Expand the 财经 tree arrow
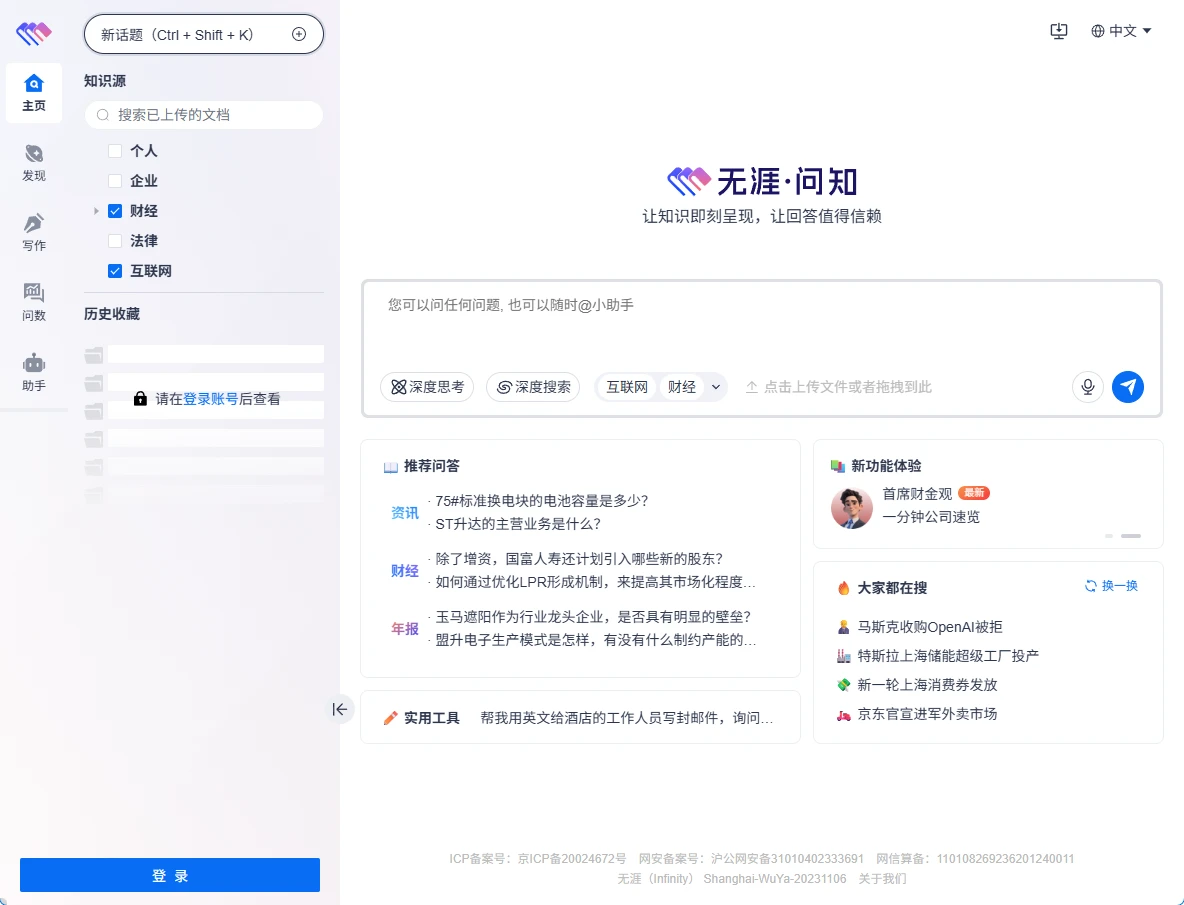 point(96,211)
